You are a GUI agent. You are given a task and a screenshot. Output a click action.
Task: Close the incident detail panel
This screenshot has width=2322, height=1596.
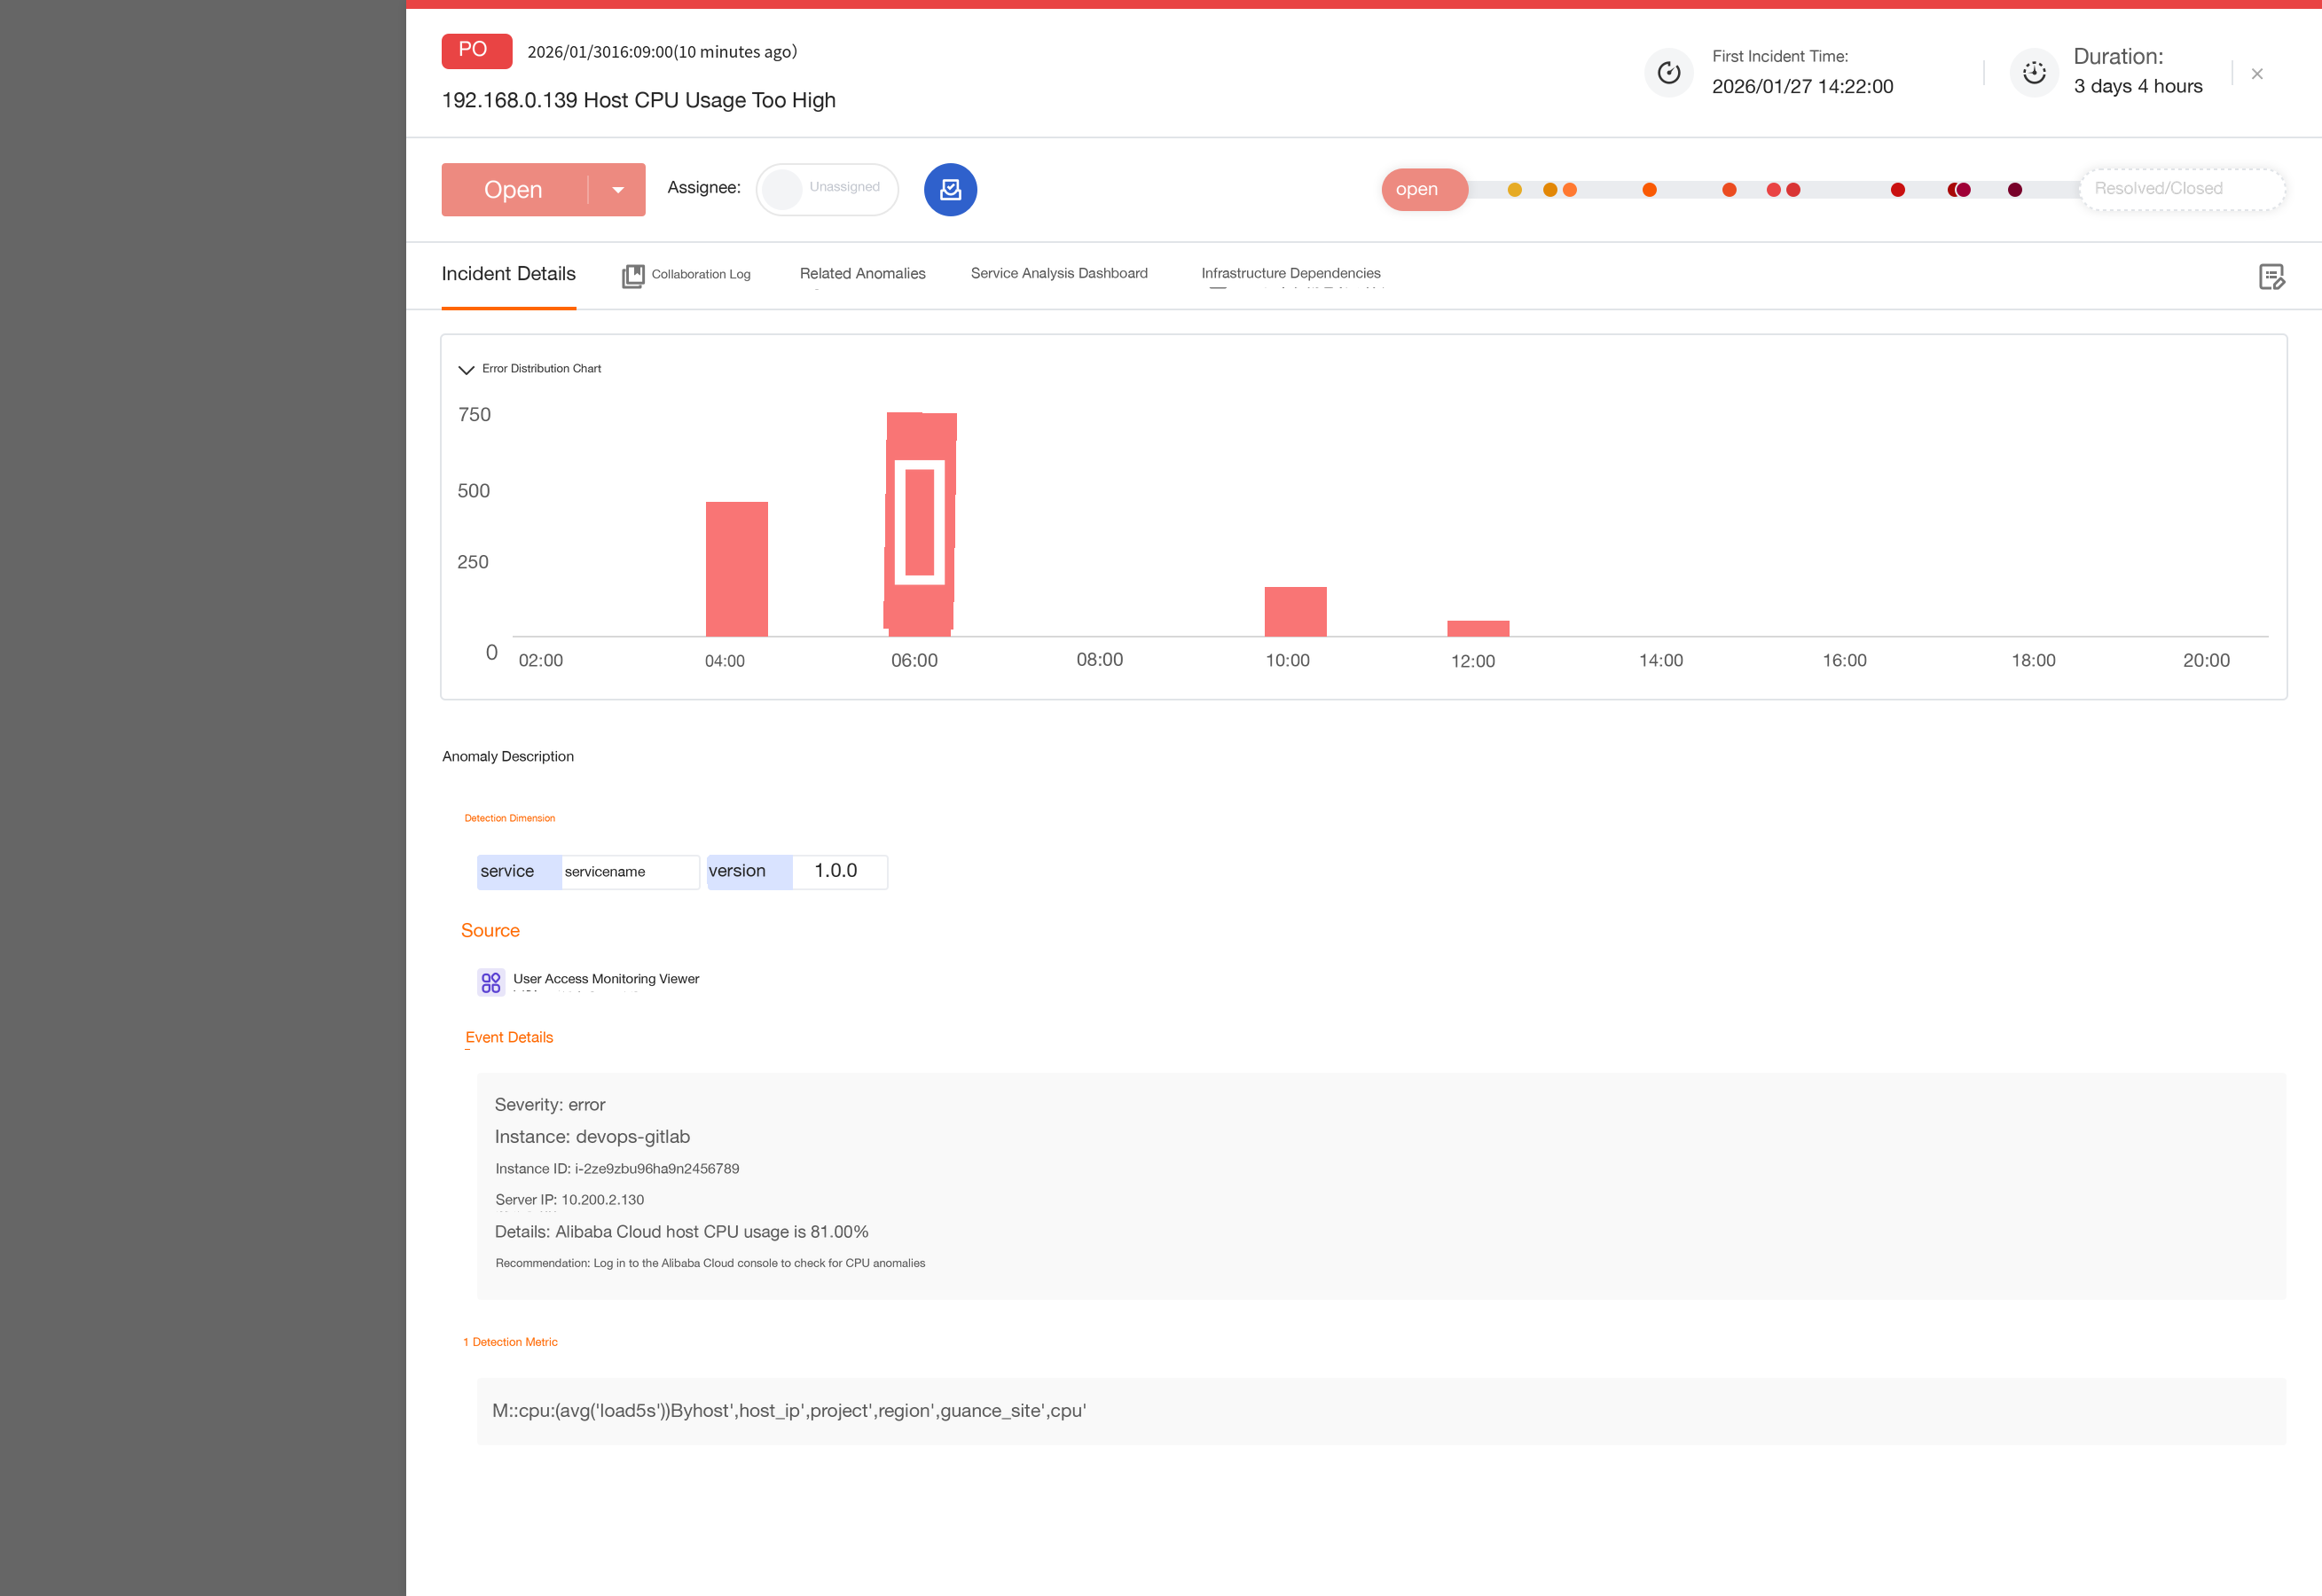click(x=2256, y=74)
